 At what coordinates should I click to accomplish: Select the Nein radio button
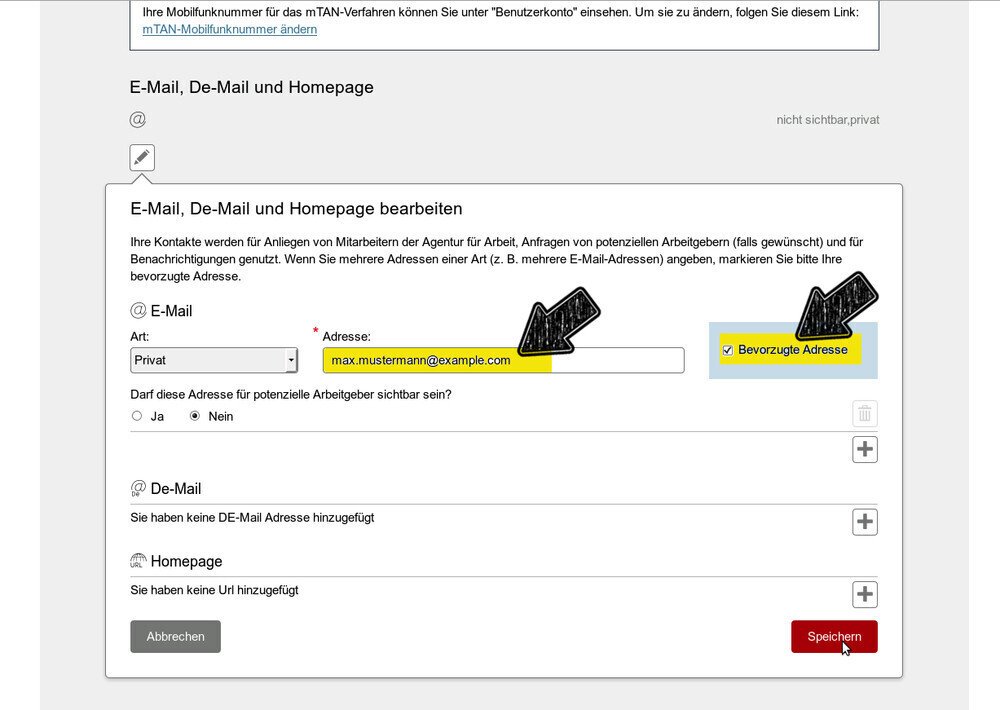[195, 416]
